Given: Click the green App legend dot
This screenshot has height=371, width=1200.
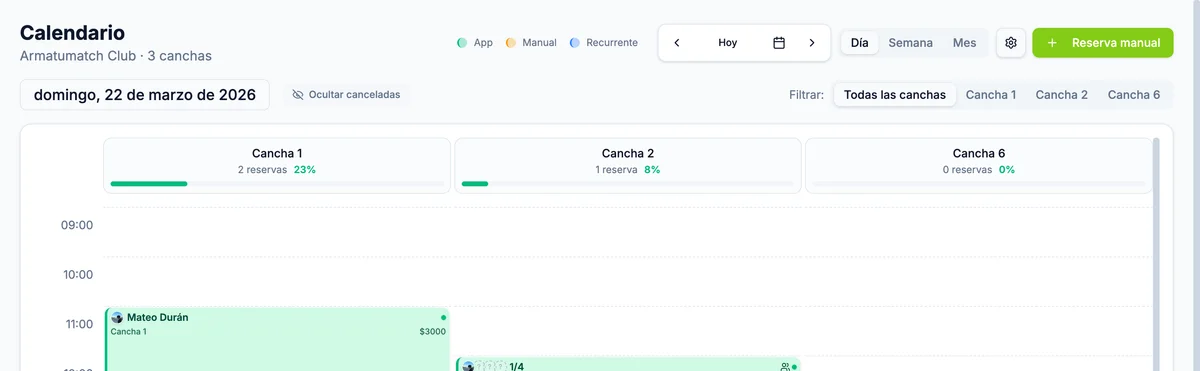Looking at the screenshot, I should click(x=462, y=43).
